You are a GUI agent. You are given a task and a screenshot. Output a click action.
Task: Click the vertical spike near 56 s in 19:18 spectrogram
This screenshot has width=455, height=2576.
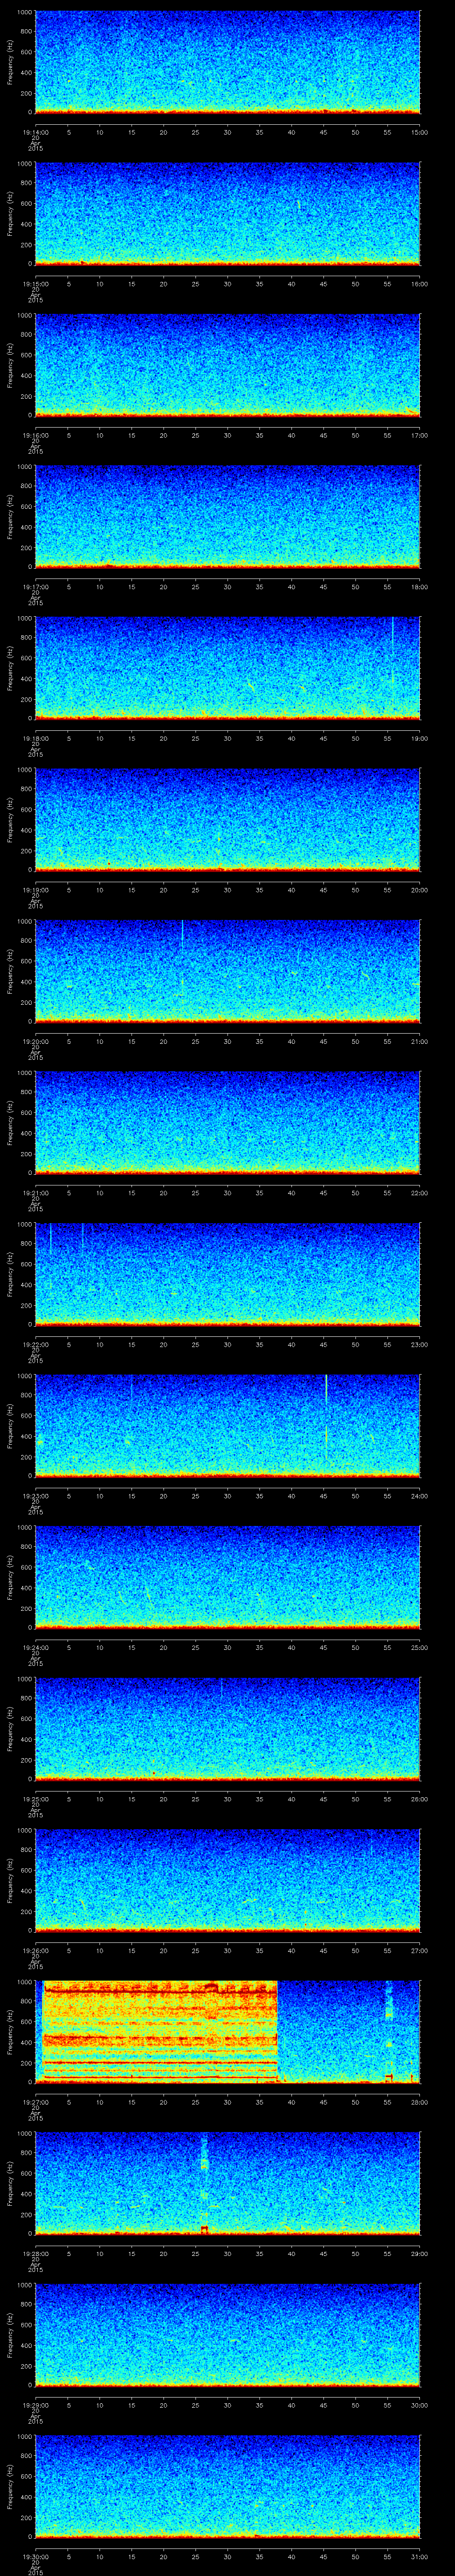pyautogui.click(x=392, y=650)
